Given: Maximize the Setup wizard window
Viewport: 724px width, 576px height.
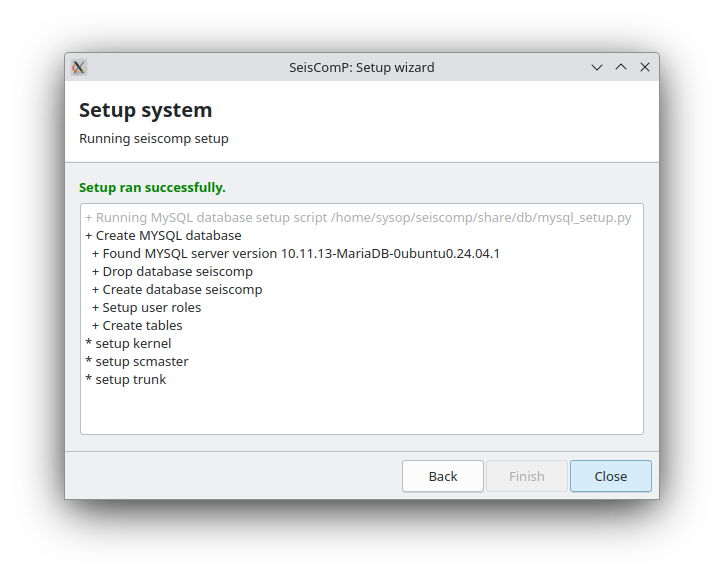Looking at the screenshot, I should 621,67.
